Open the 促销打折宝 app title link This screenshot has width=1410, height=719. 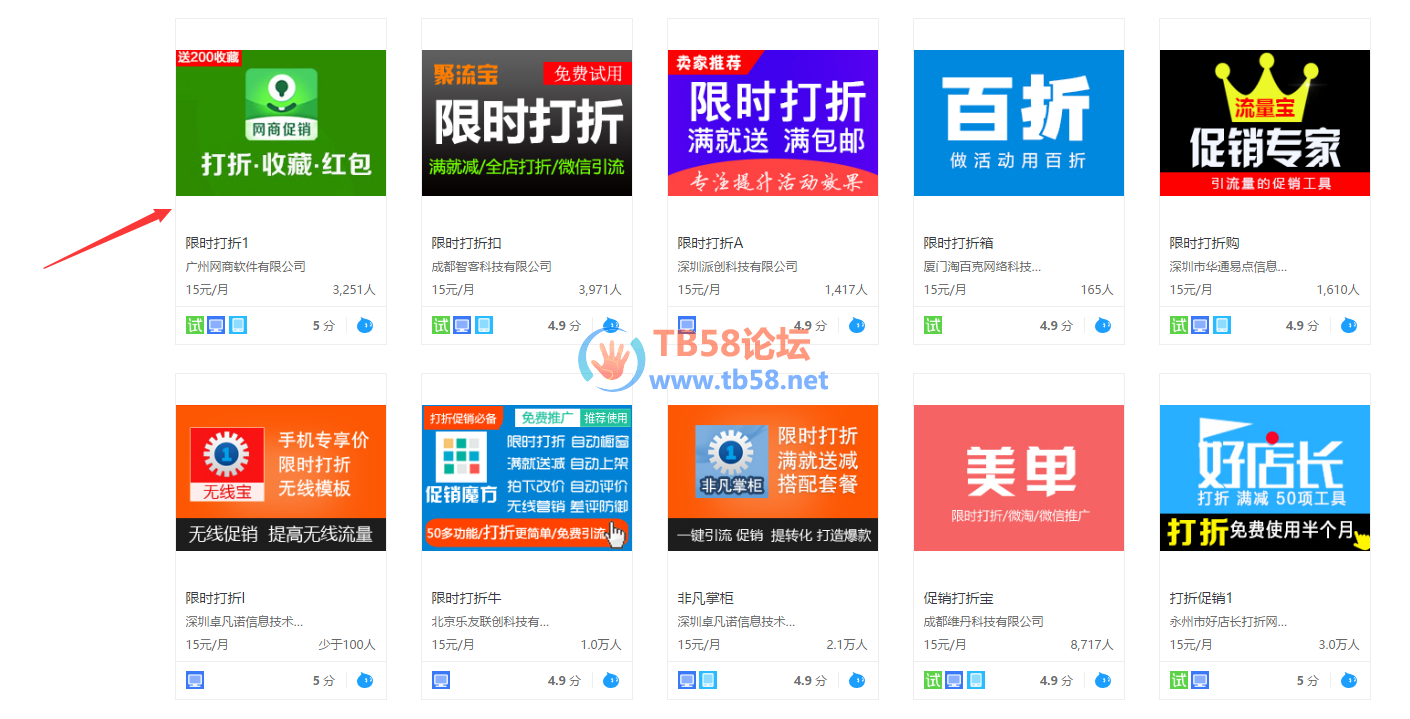959,598
